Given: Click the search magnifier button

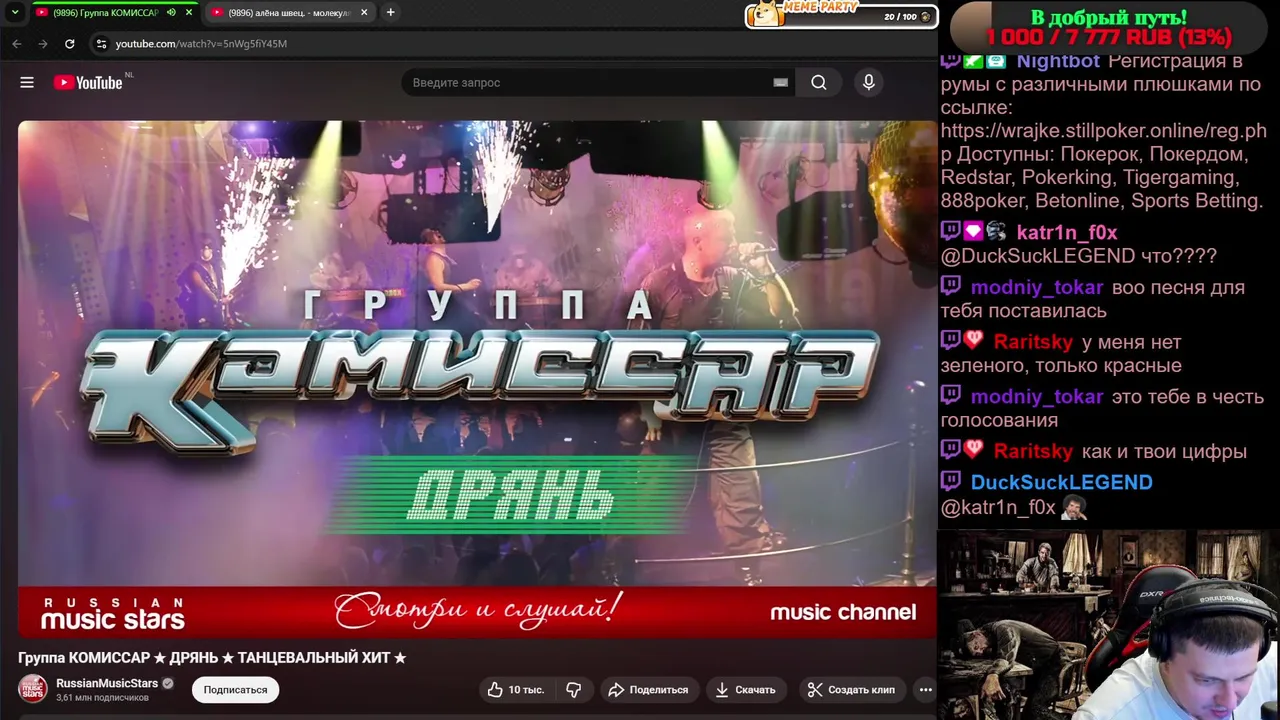Looking at the screenshot, I should tap(819, 83).
